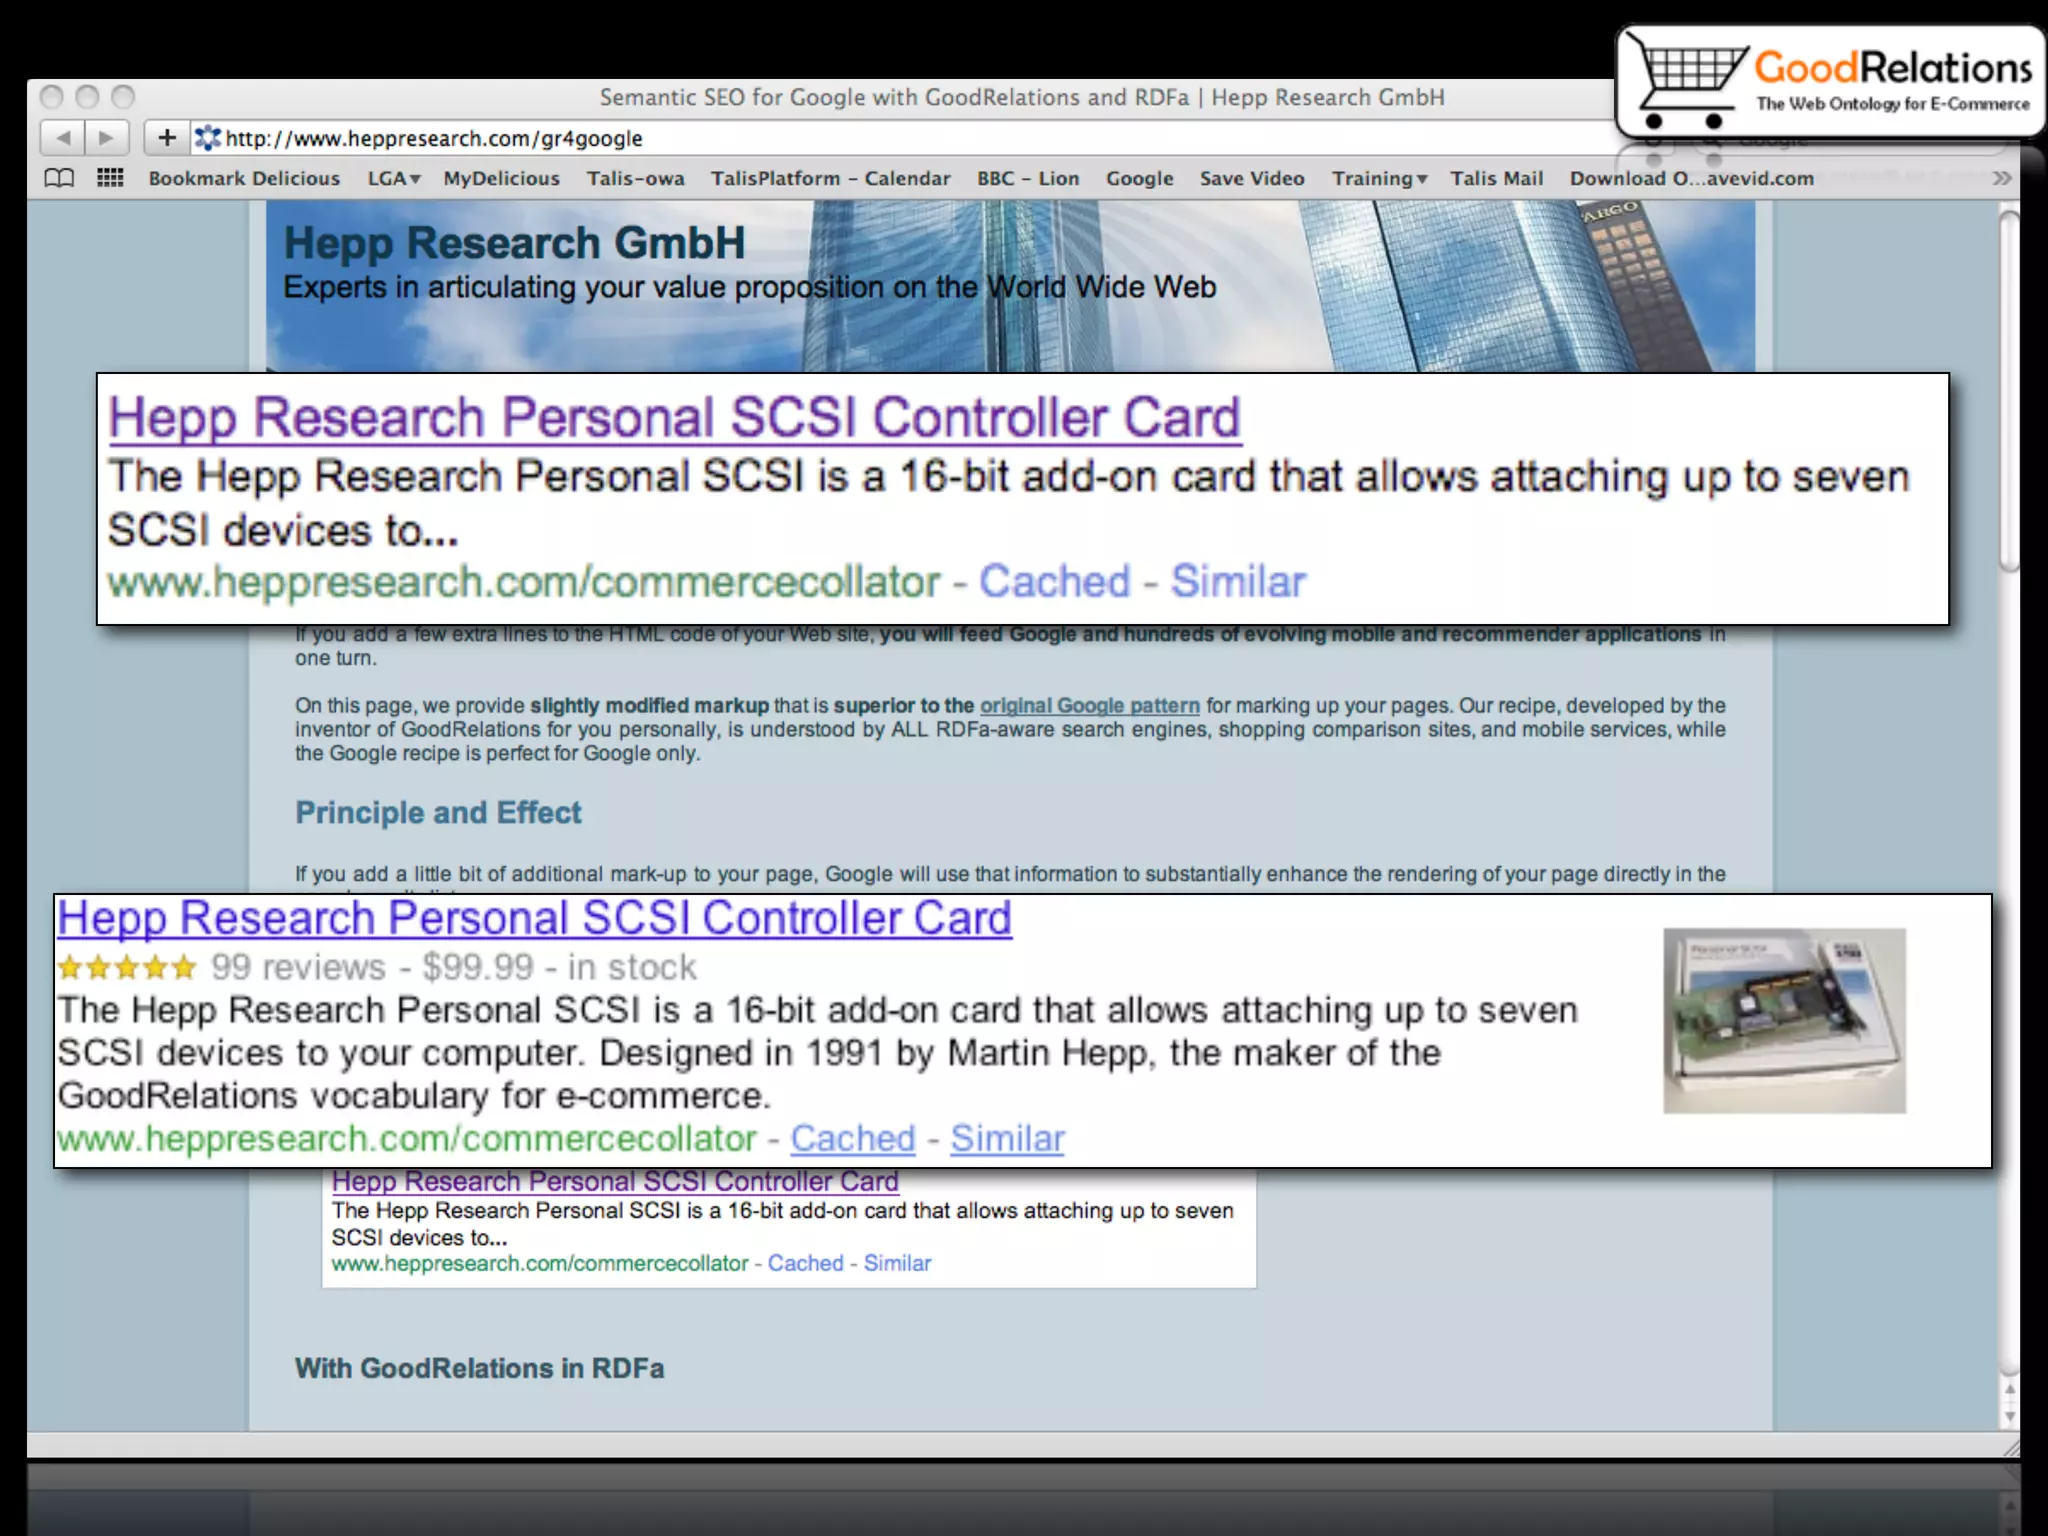Click the vertical scrollbar down arrow

(x=2009, y=1418)
